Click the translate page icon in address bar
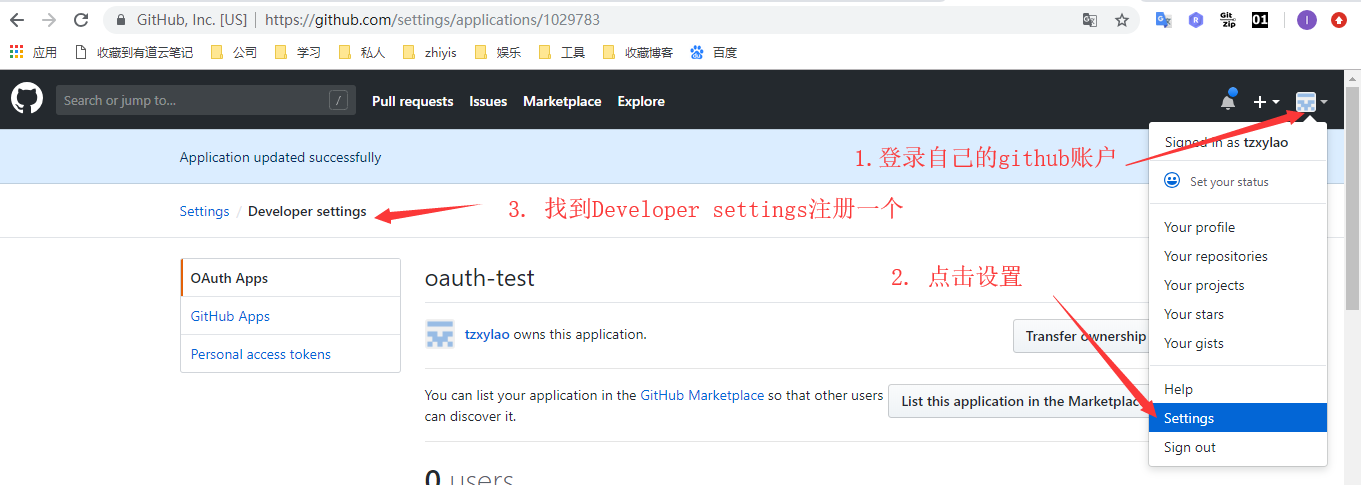Screen dimensions: 1361x485 coord(1090,20)
